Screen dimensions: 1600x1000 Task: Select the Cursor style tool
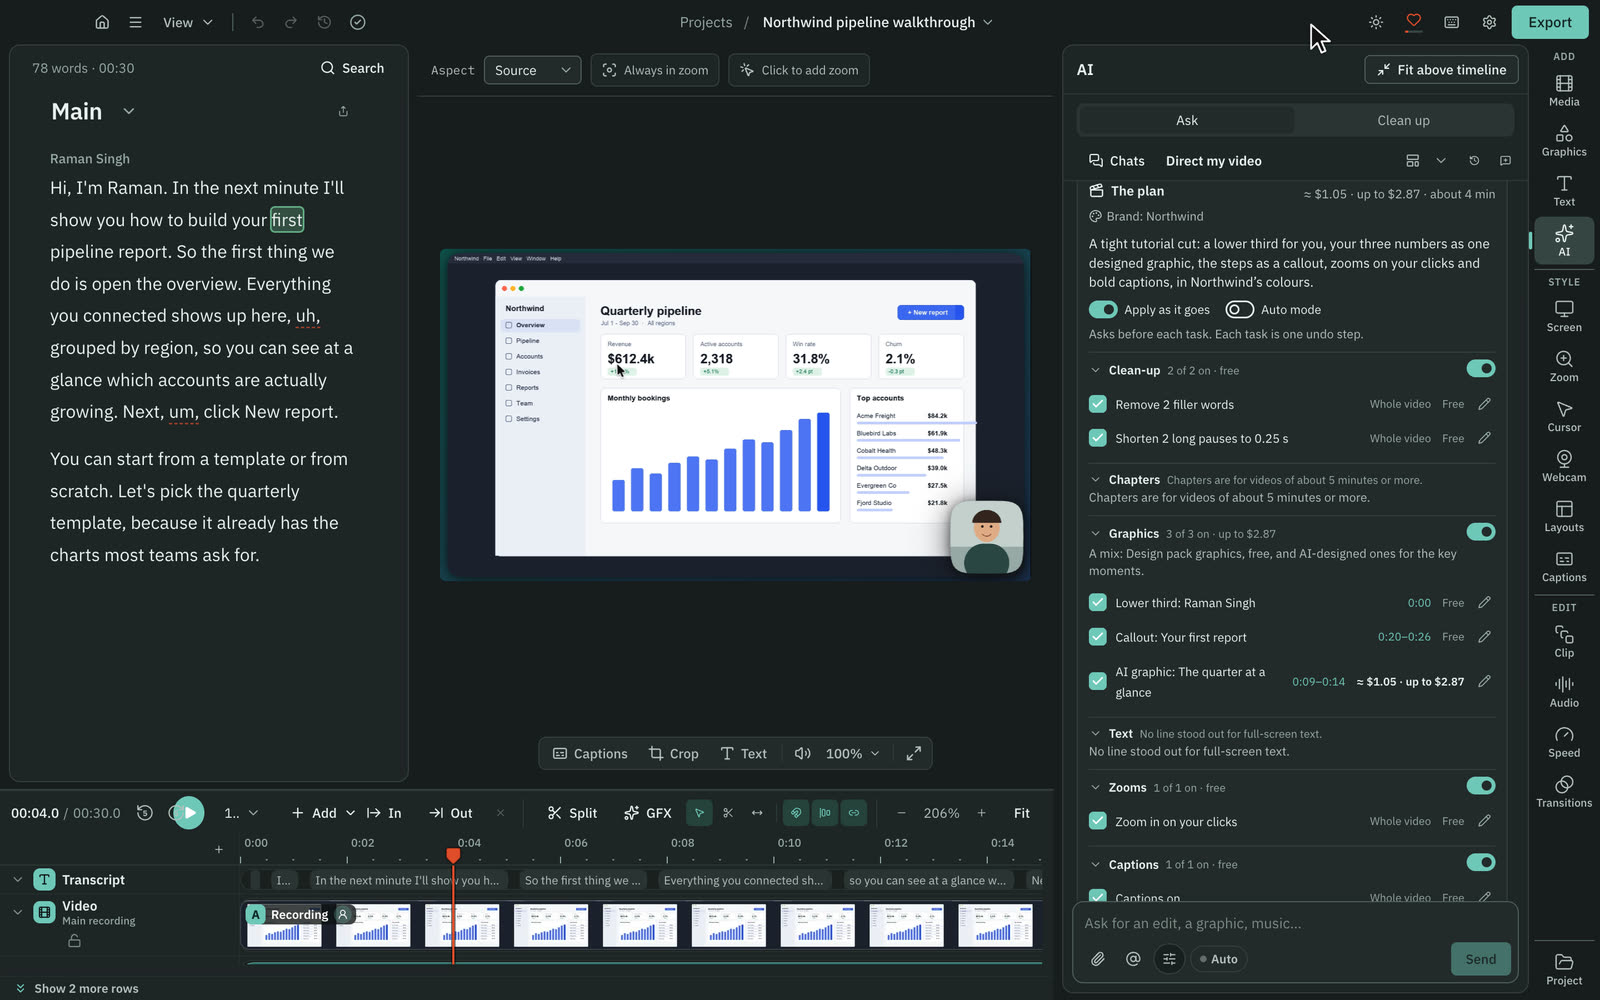1564,416
